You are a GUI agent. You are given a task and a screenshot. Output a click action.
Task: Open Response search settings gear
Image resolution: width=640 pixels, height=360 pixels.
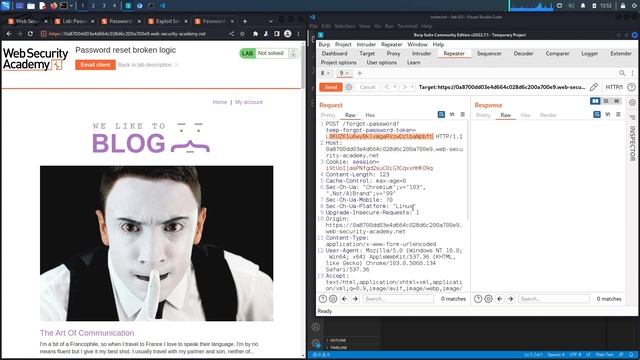tap(489, 299)
